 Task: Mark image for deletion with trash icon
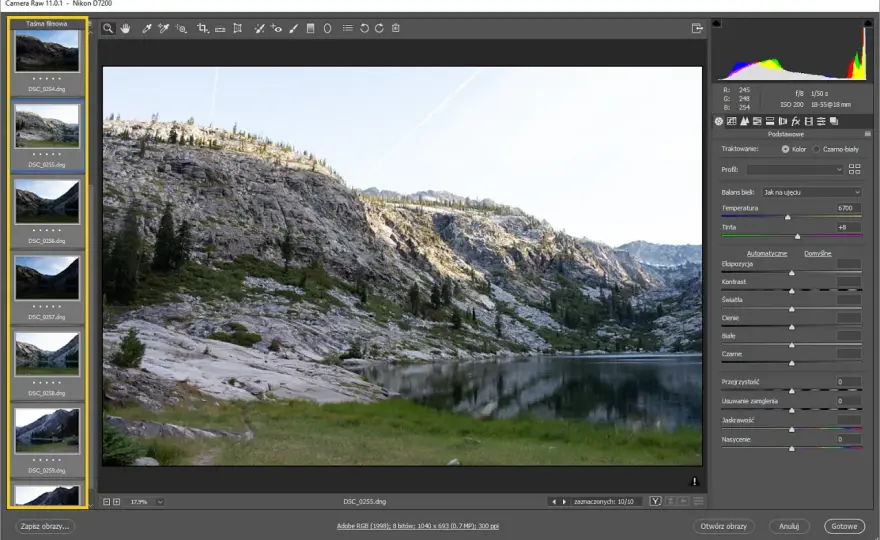[x=396, y=28]
